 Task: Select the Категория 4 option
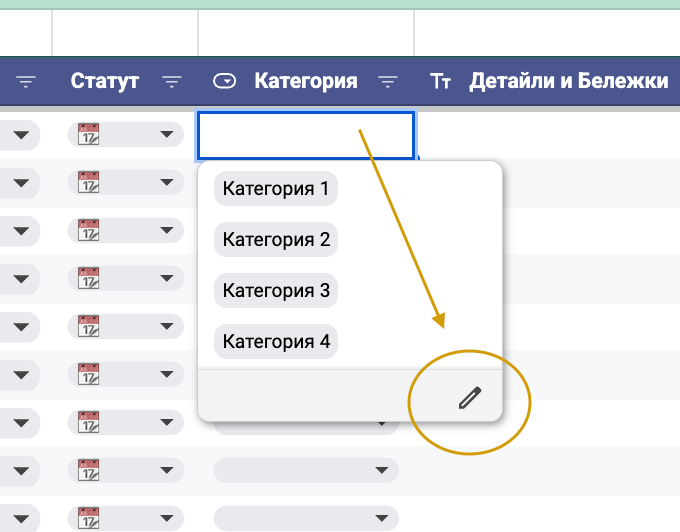[276, 342]
